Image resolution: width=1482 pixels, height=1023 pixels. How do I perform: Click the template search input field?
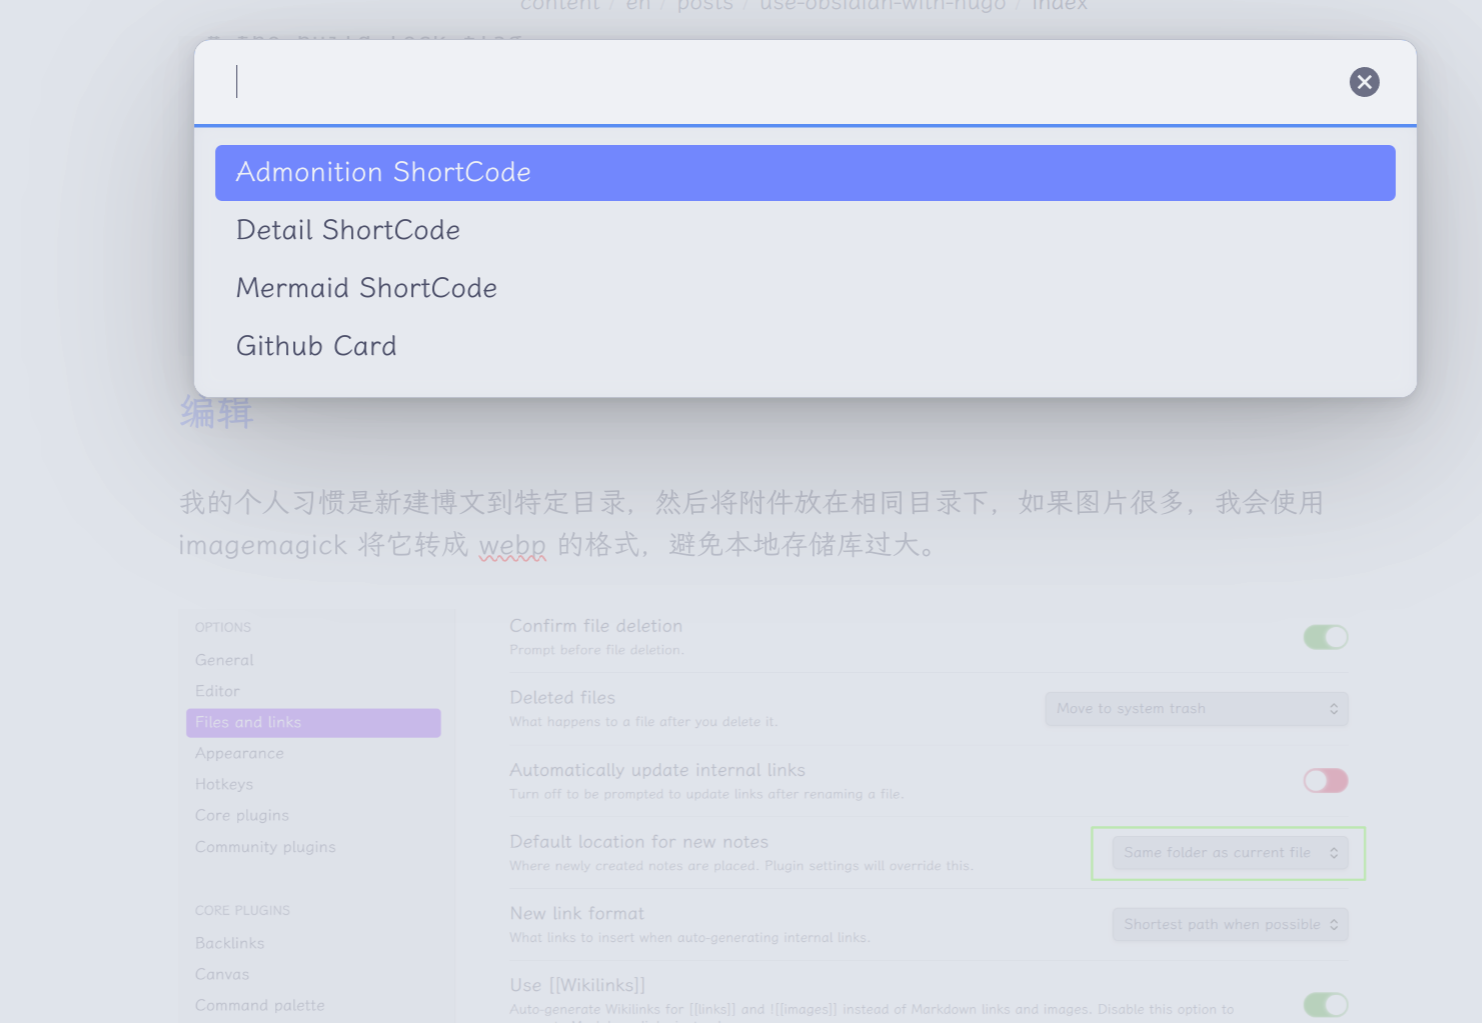(x=780, y=82)
